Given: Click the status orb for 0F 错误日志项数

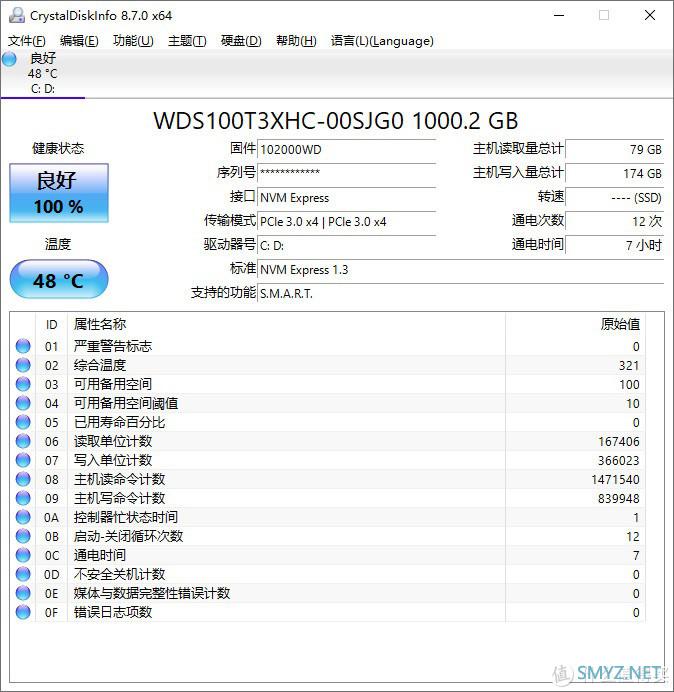Looking at the screenshot, I should coord(23,612).
